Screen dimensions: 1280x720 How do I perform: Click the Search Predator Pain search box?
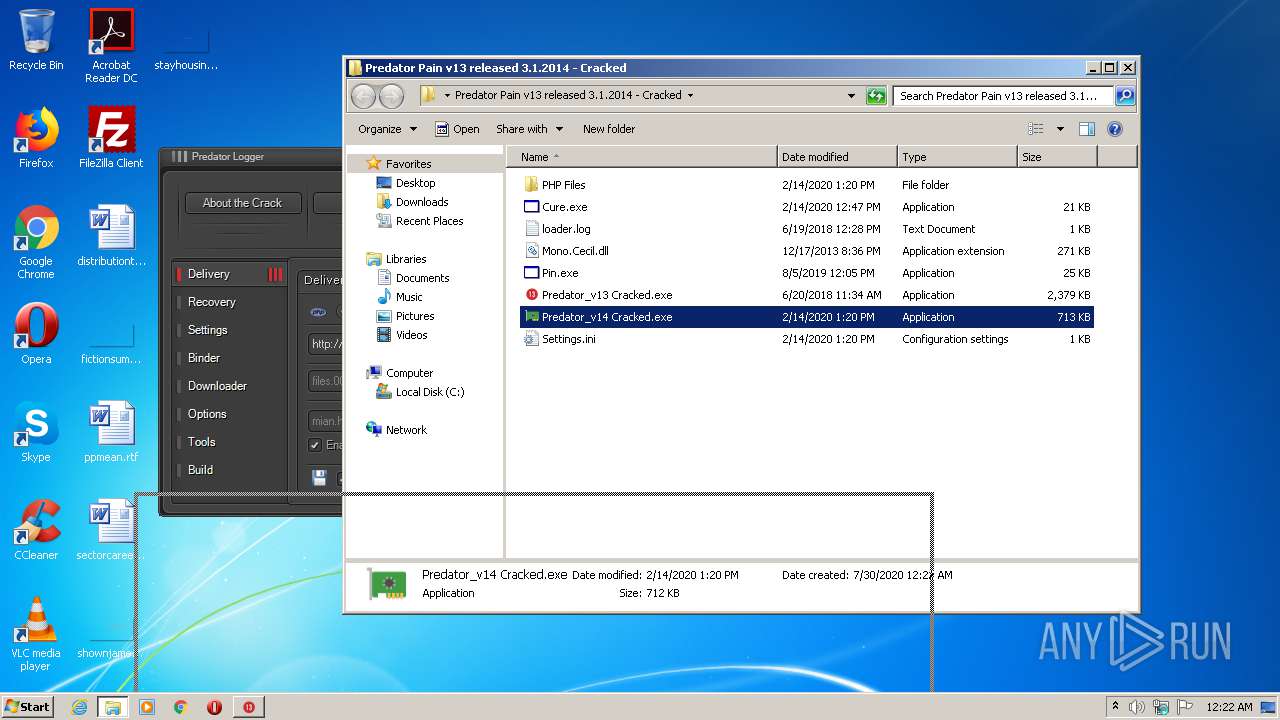[x=1003, y=96]
